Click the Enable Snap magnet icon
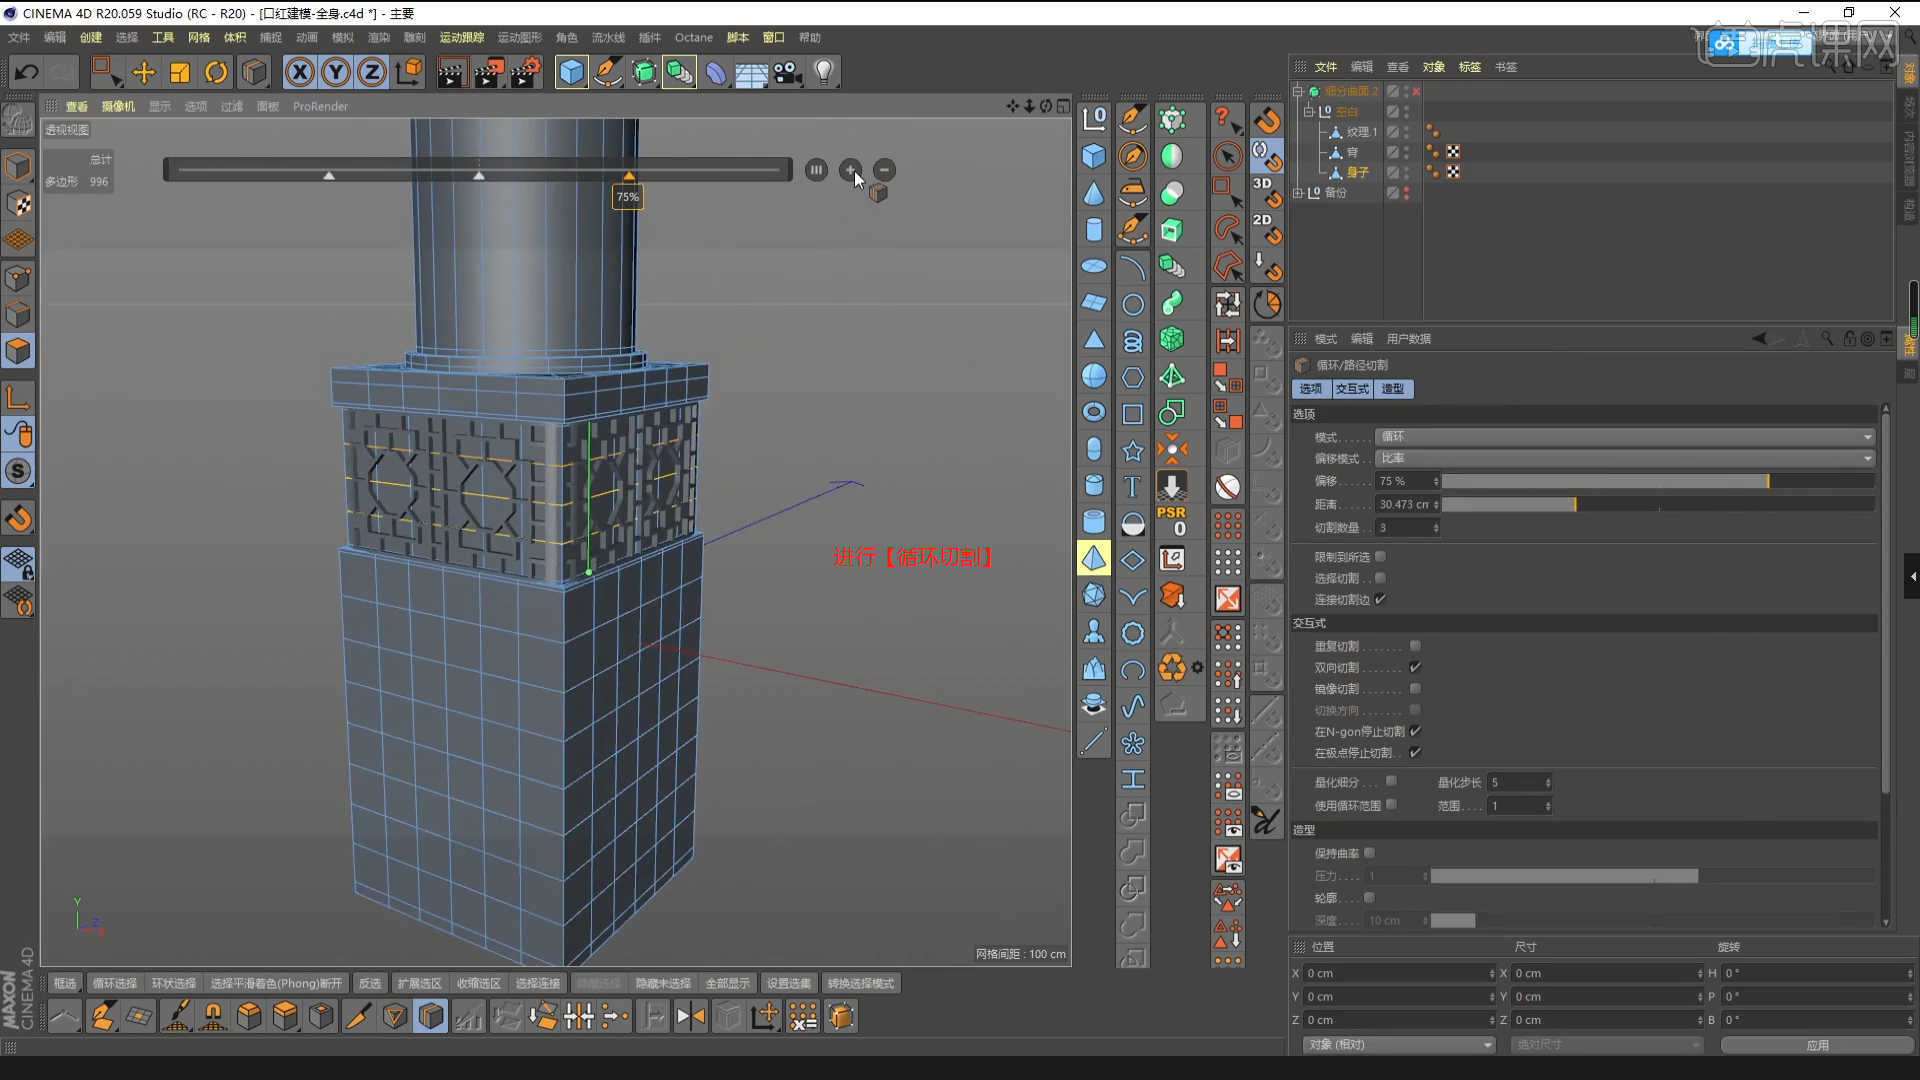1920x1080 pixels. 17,518
